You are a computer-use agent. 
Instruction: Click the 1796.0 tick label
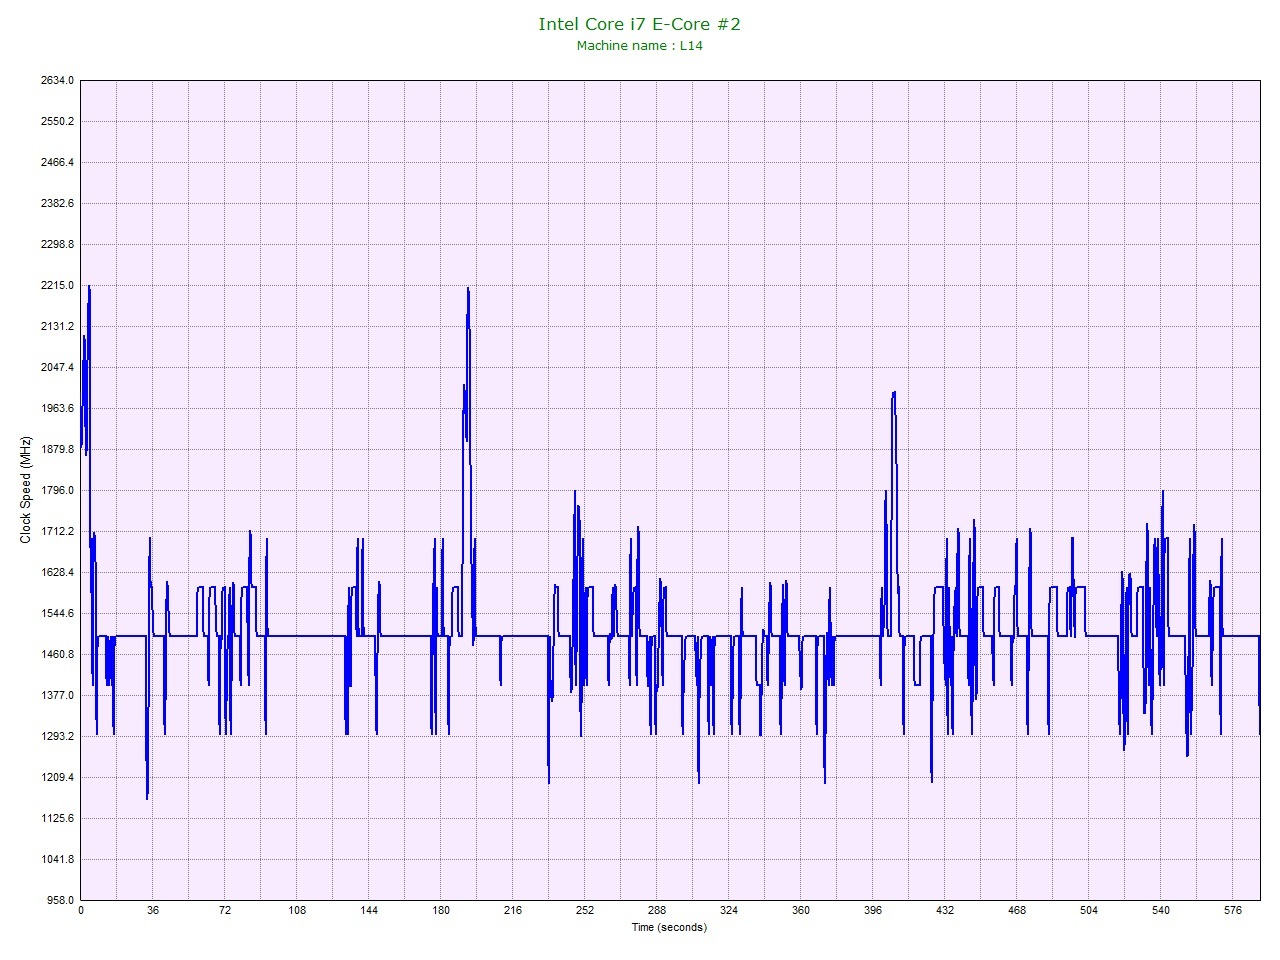coord(57,491)
